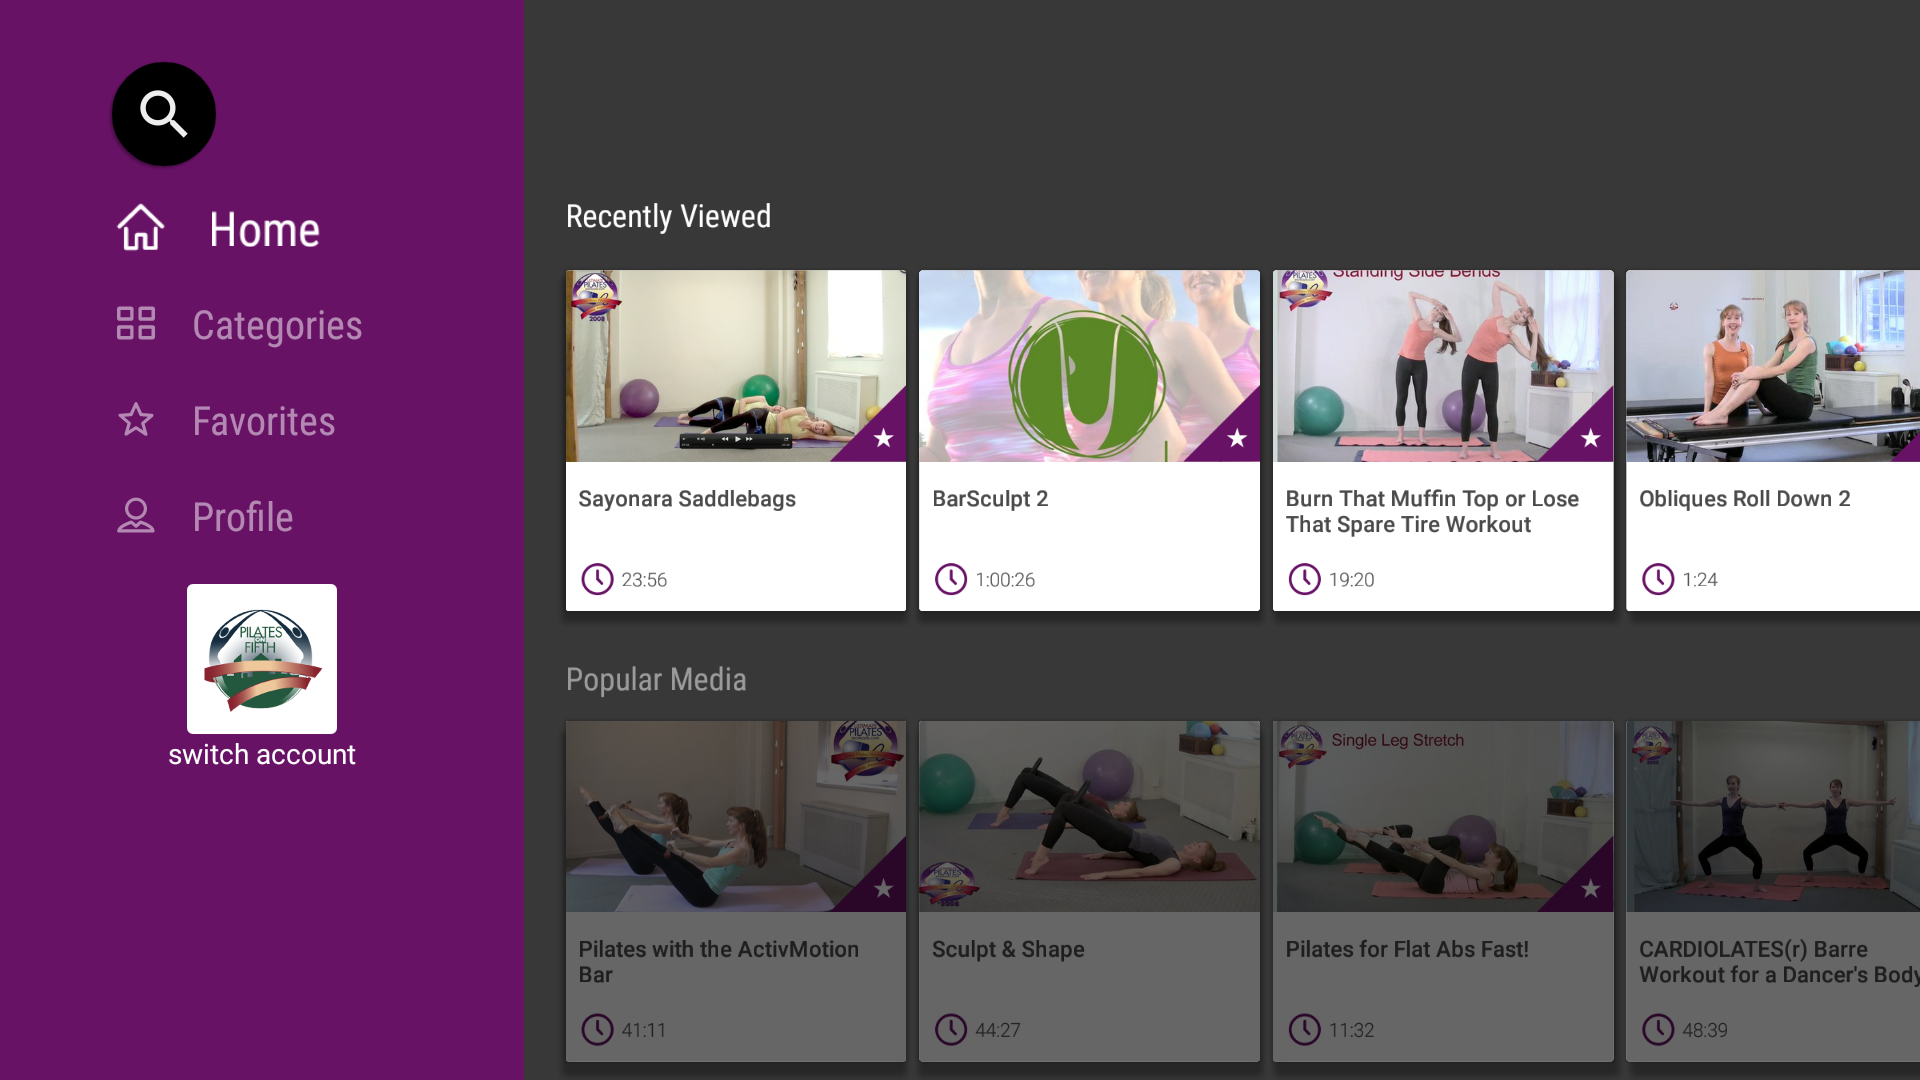Open the Profile menu entry

point(243,518)
